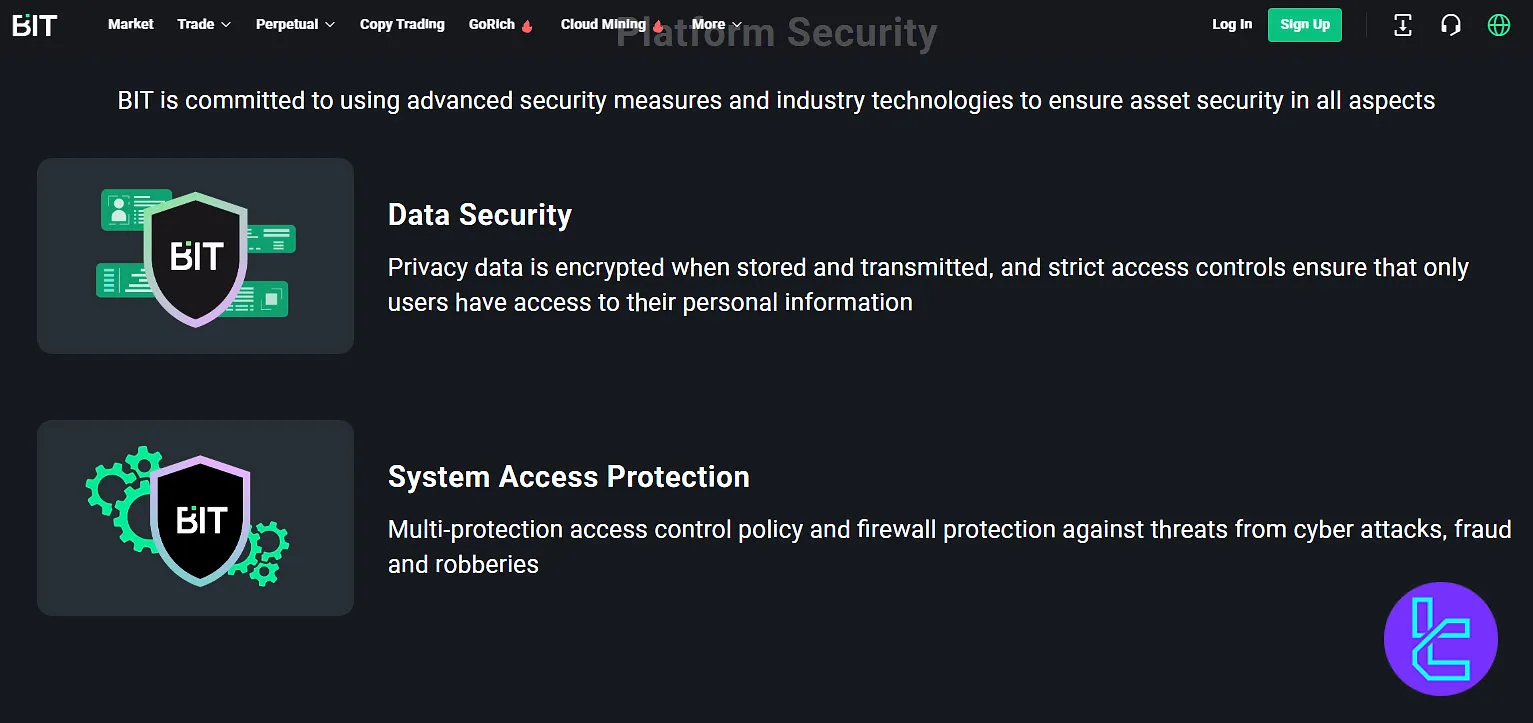The width and height of the screenshot is (1533, 723).
Task: Click the Data Security heading
Action: [x=480, y=215]
